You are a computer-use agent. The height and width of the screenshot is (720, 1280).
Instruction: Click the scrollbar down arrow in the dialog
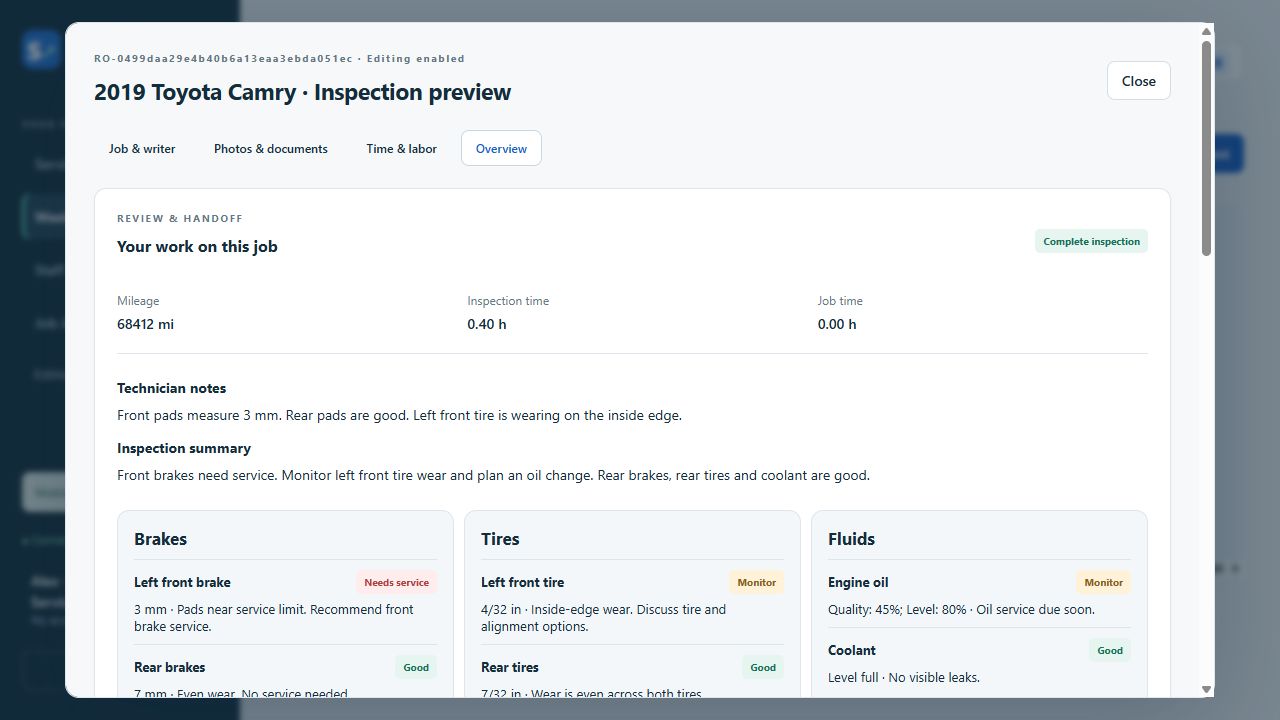pyautogui.click(x=1206, y=689)
